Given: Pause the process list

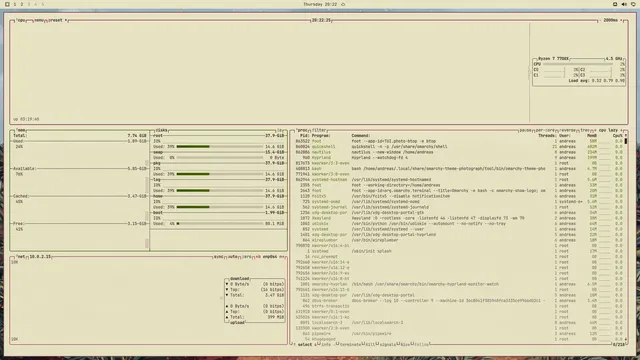Looking at the screenshot, I should click(x=525, y=130).
